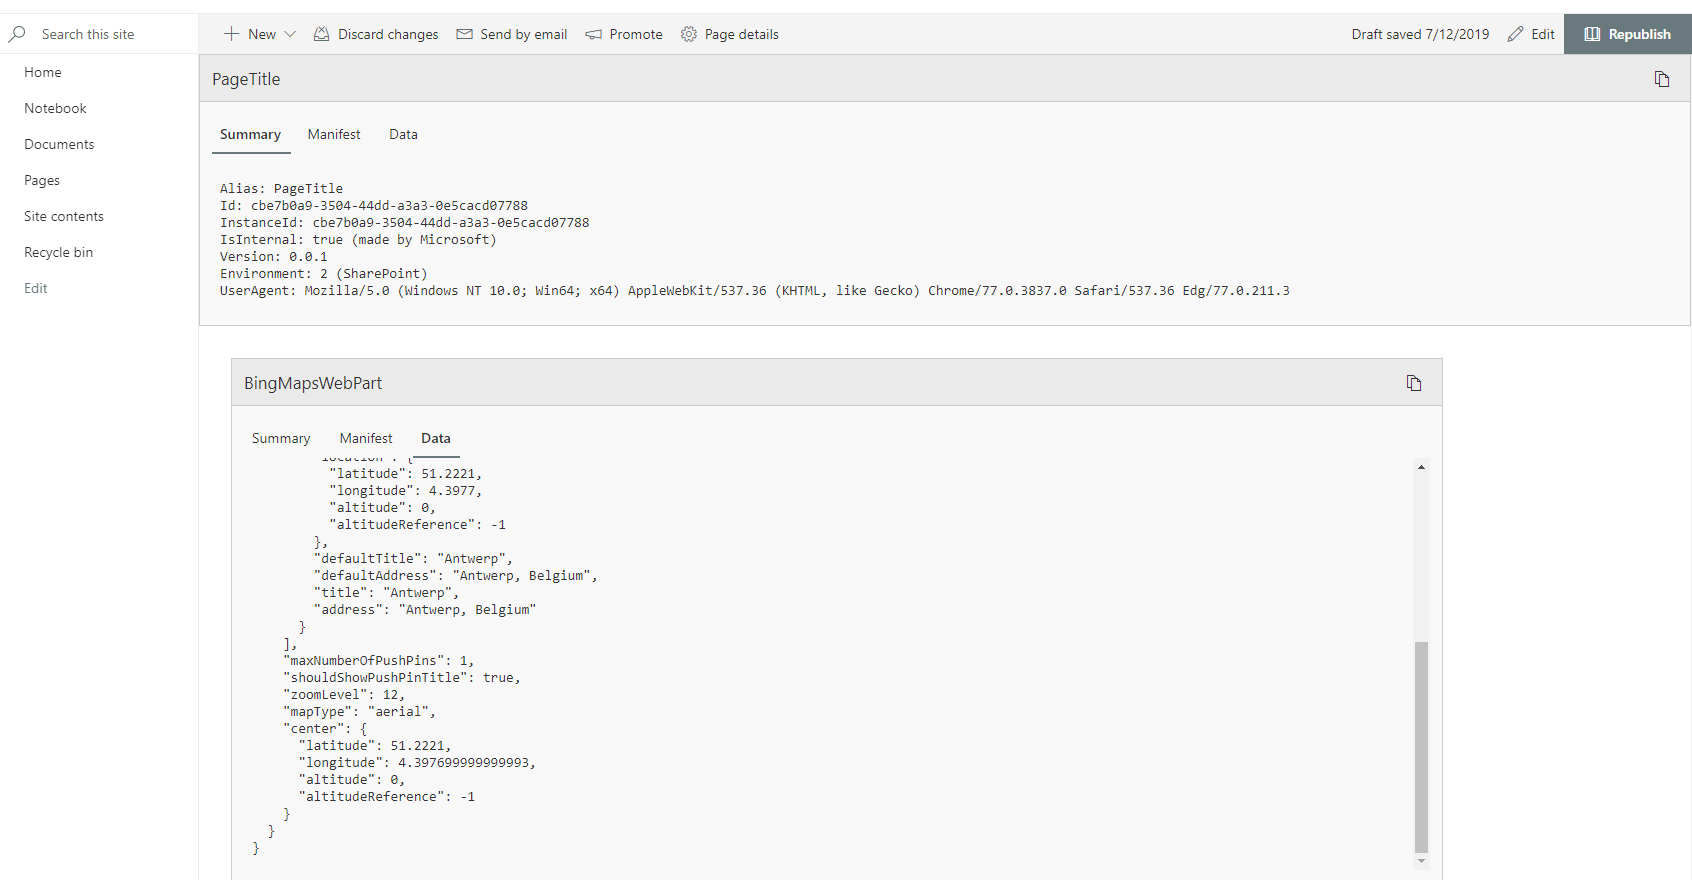Go to Site contents

pyautogui.click(x=64, y=216)
